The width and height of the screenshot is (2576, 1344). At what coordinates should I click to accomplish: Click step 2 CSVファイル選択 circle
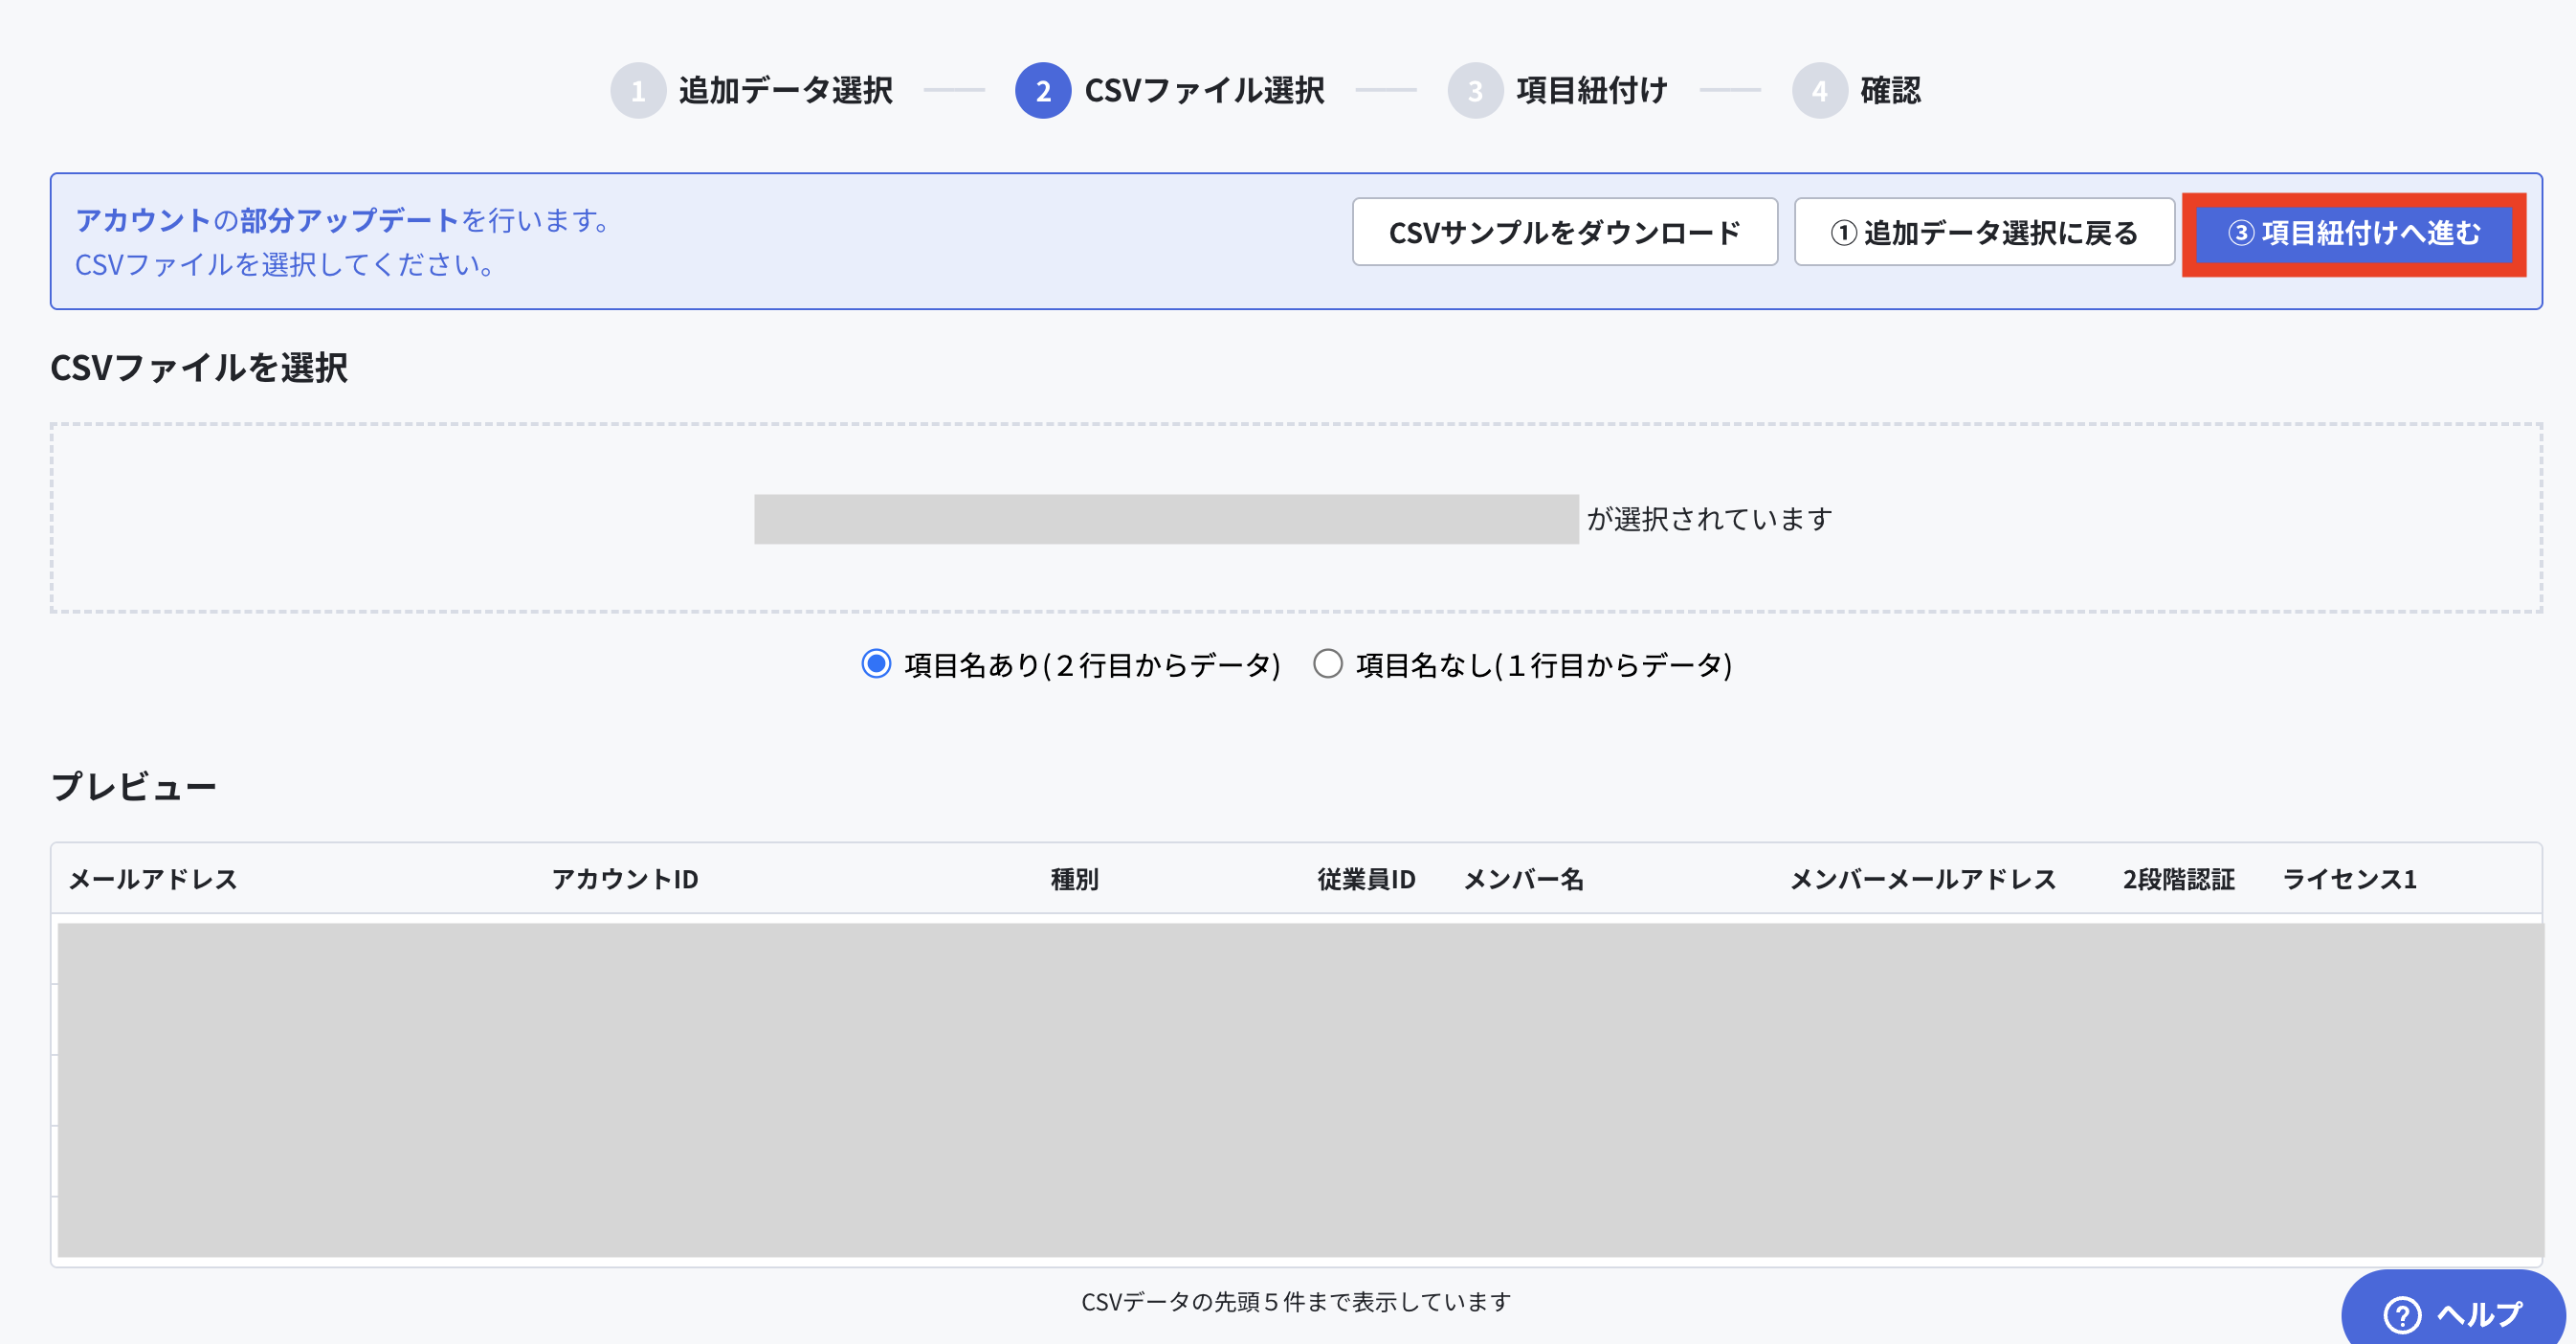point(1043,91)
